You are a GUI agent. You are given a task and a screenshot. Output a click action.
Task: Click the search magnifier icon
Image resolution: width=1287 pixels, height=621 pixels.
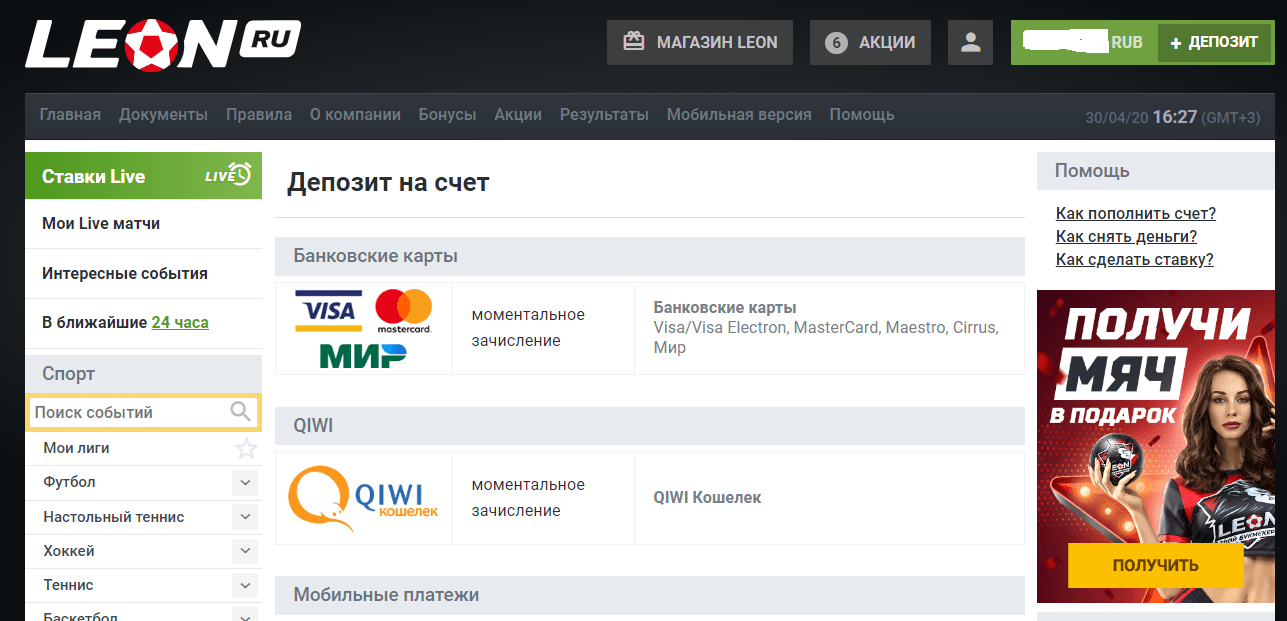[x=240, y=412]
